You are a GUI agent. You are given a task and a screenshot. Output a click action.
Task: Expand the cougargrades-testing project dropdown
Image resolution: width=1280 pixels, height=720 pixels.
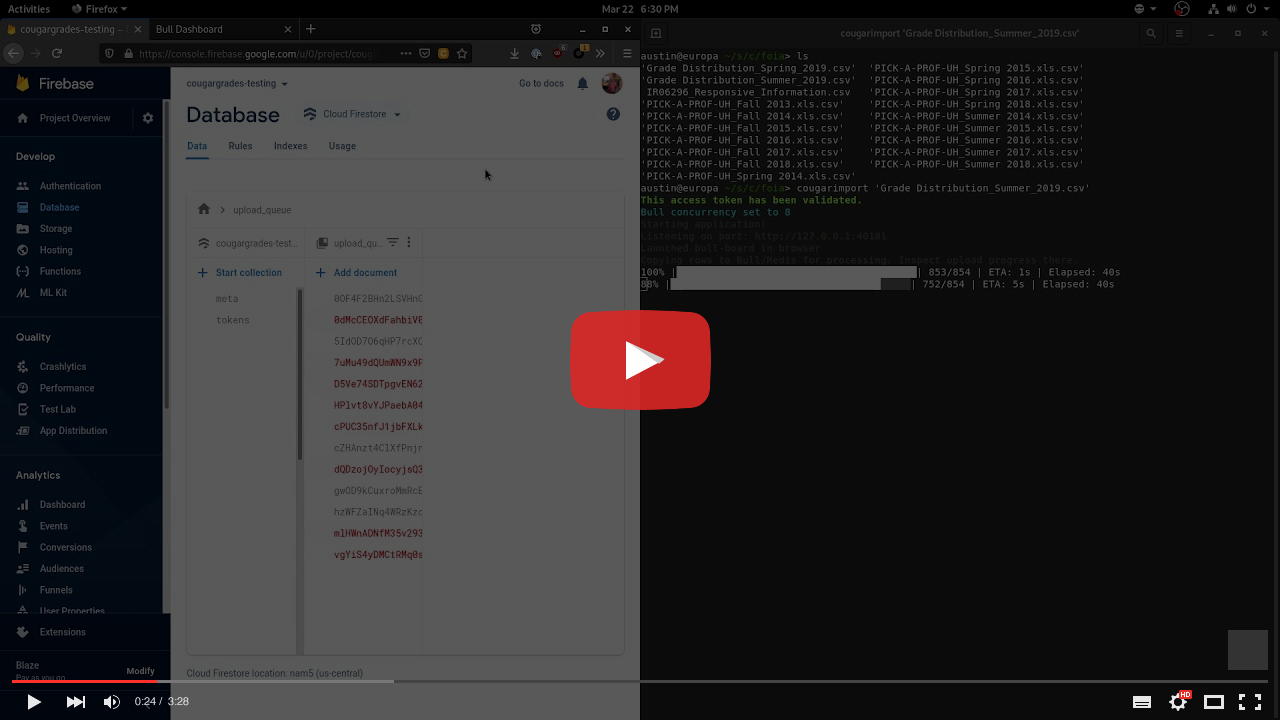point(237,84)
